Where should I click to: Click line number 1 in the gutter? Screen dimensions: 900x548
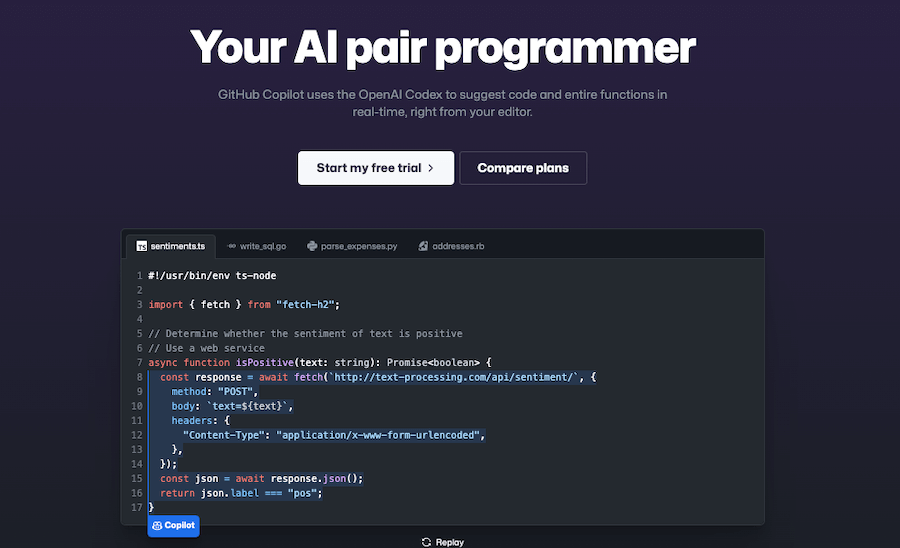pyautogui.click(x=139, y=276)
